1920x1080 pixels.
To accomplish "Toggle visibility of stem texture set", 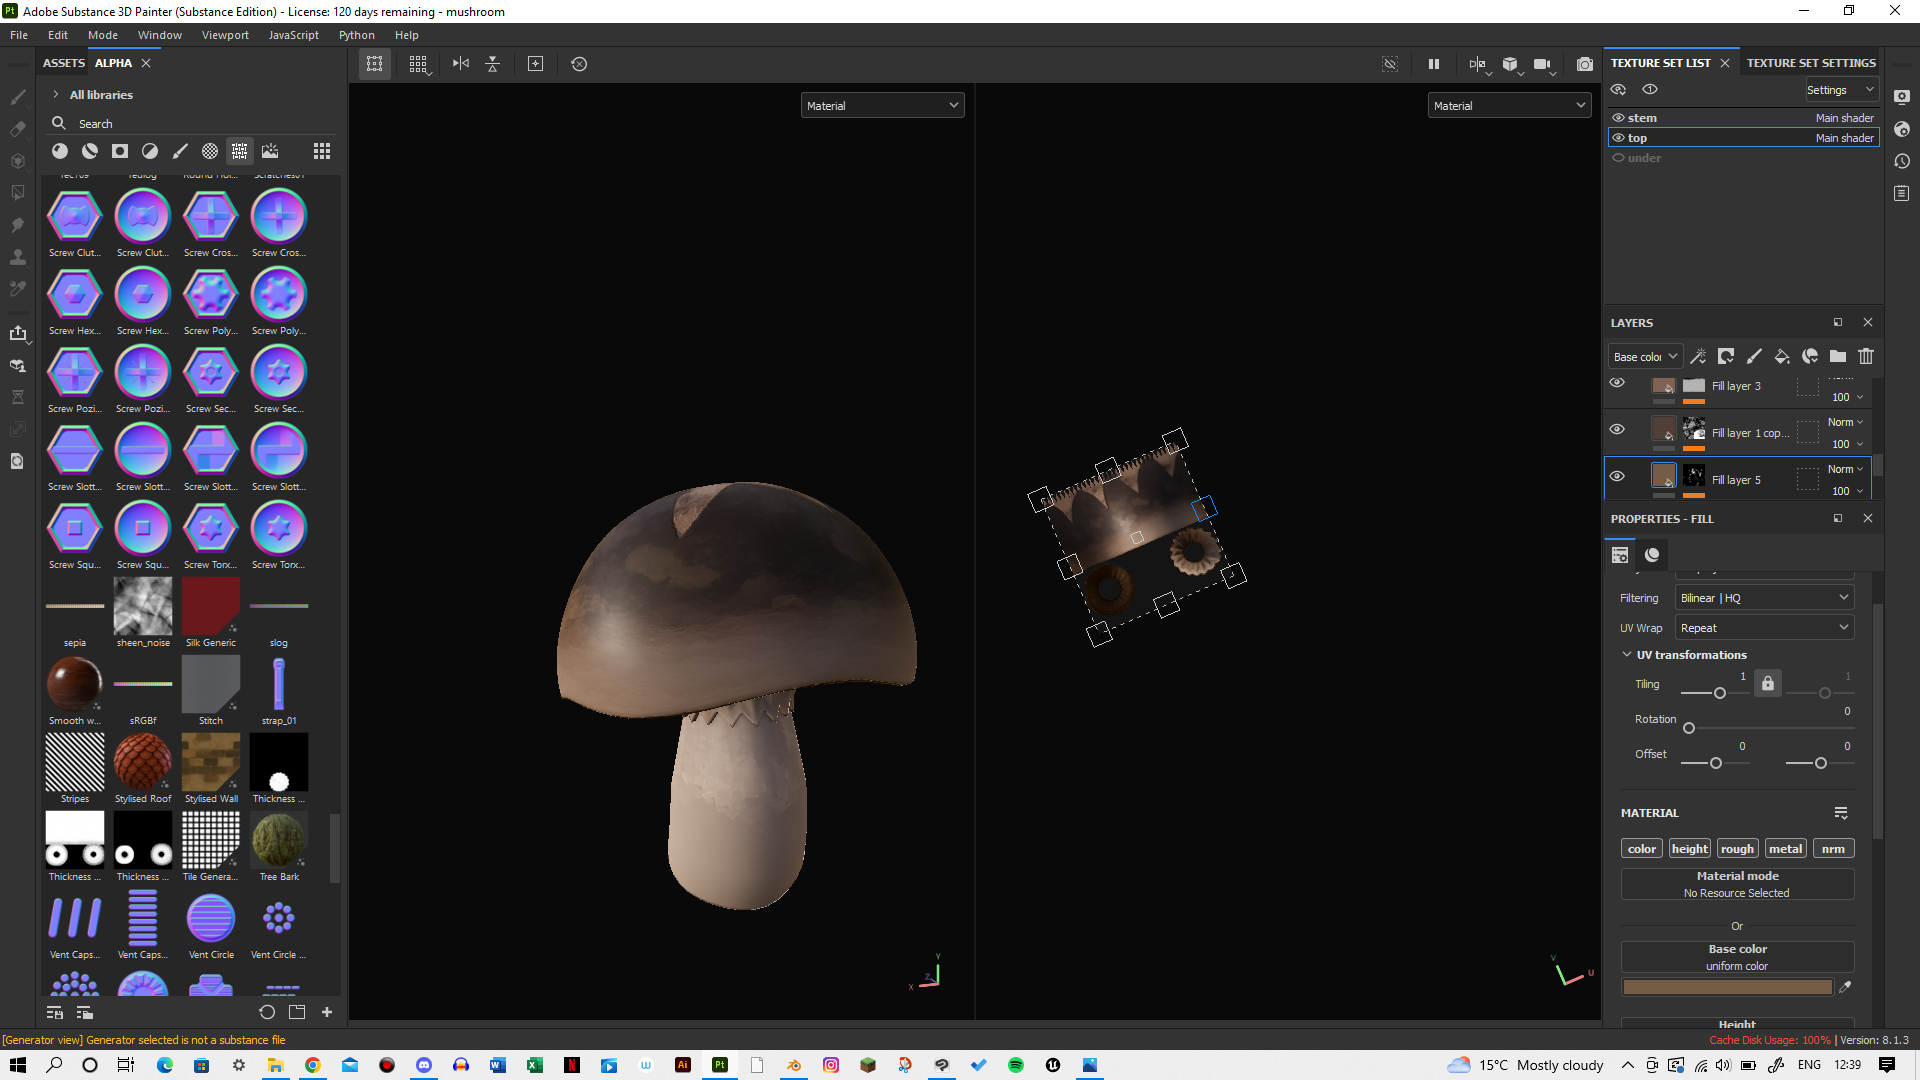I will pyautogui.click(x=1618, y=118).
